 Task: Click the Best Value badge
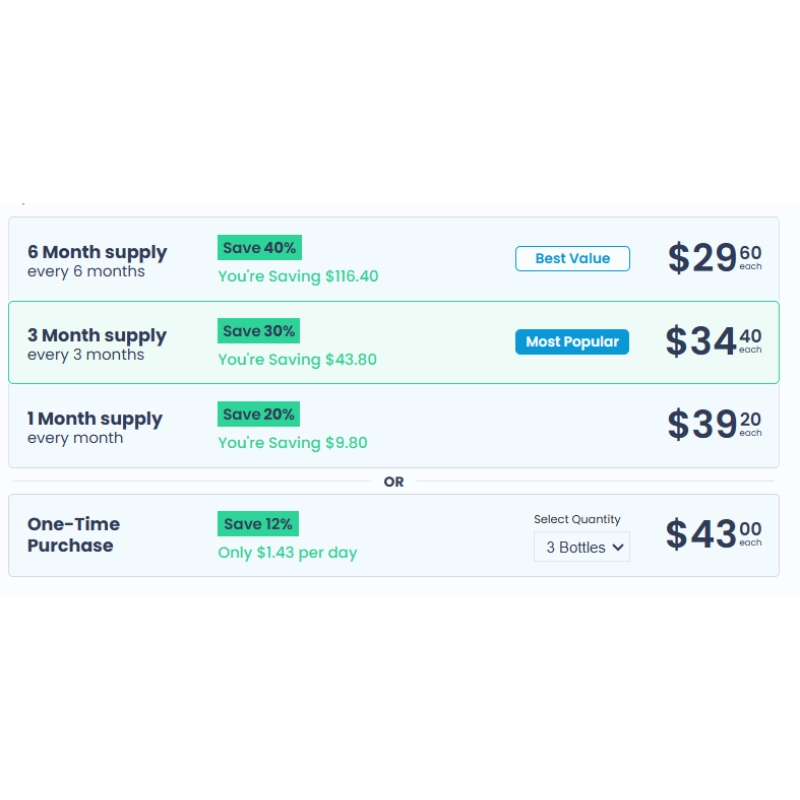tap(572, 259)
